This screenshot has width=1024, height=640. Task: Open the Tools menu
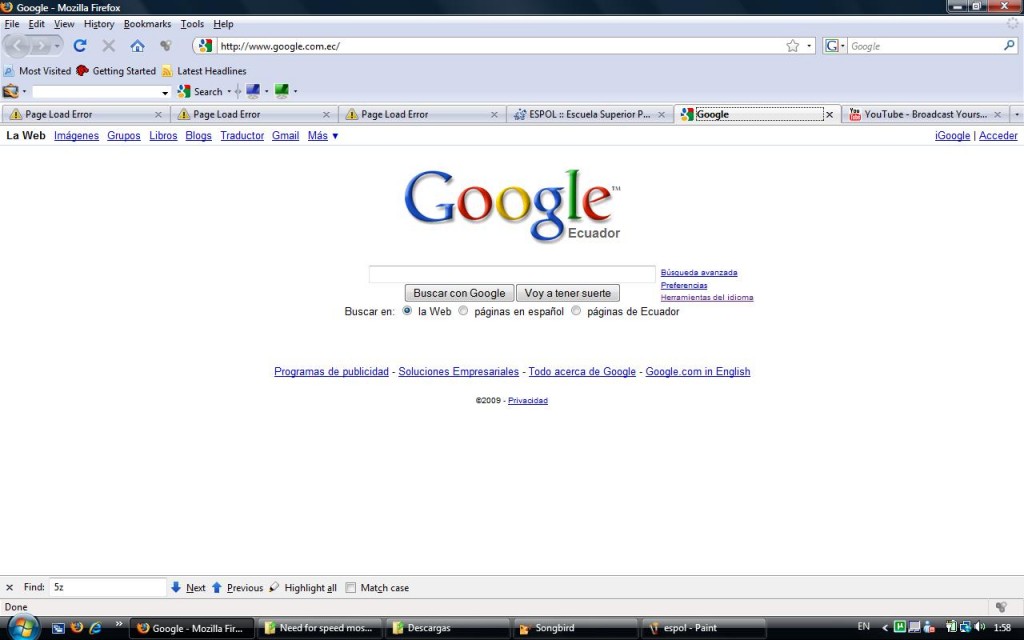coord(192,24)
